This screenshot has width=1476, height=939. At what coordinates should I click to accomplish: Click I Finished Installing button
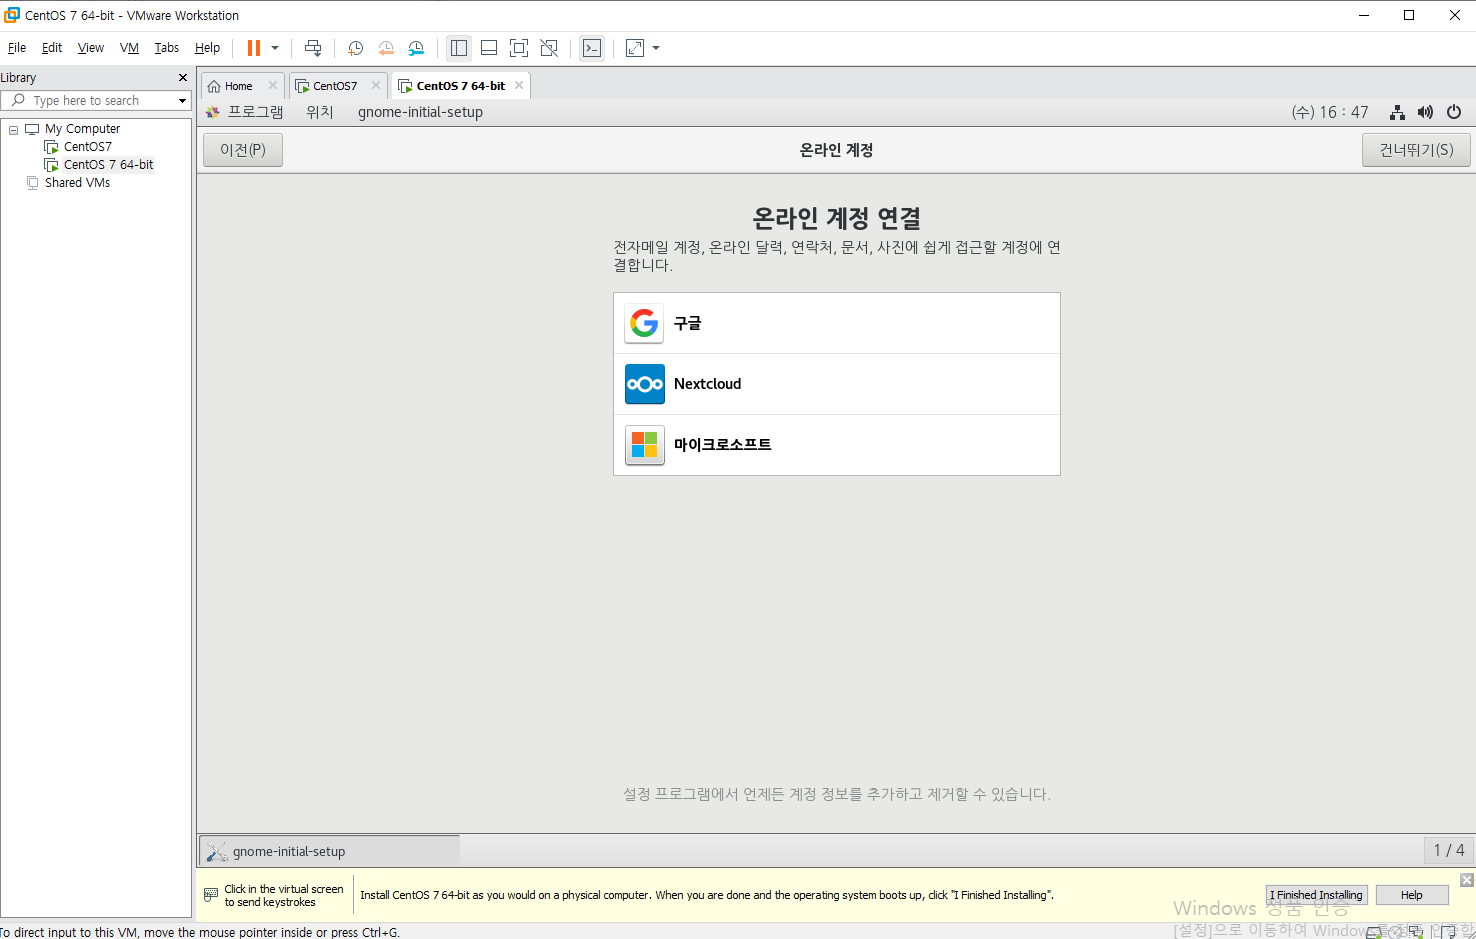tap(1316, 895)
